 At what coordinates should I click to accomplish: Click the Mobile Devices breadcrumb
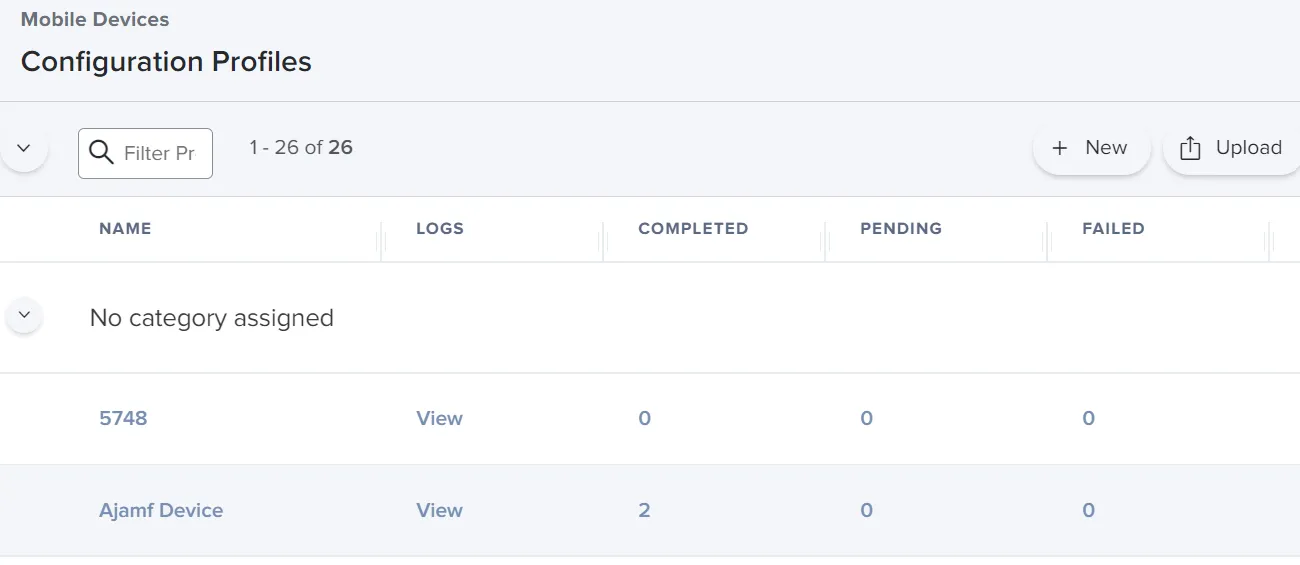click(x=95, y=19)
